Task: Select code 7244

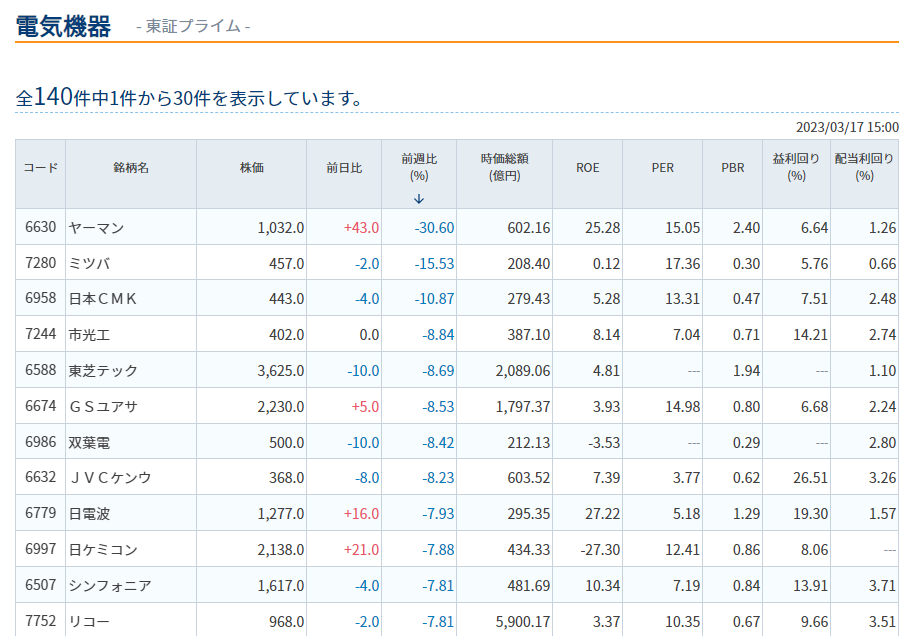Action: click(40, 334)
